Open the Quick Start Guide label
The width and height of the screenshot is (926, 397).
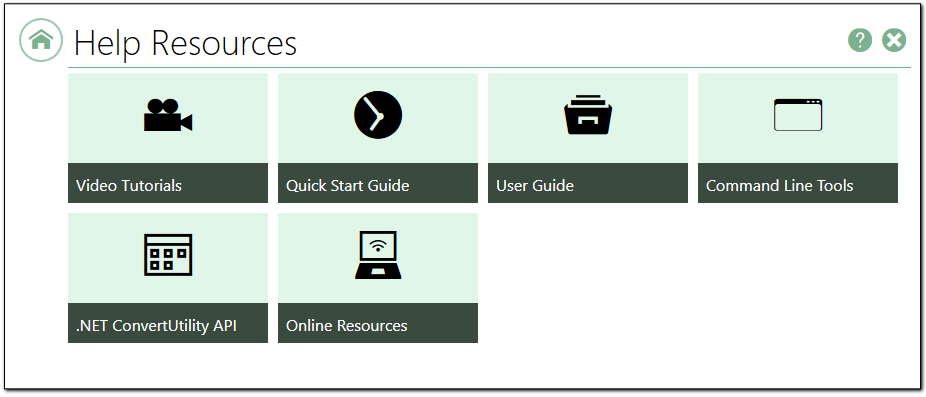347,186
